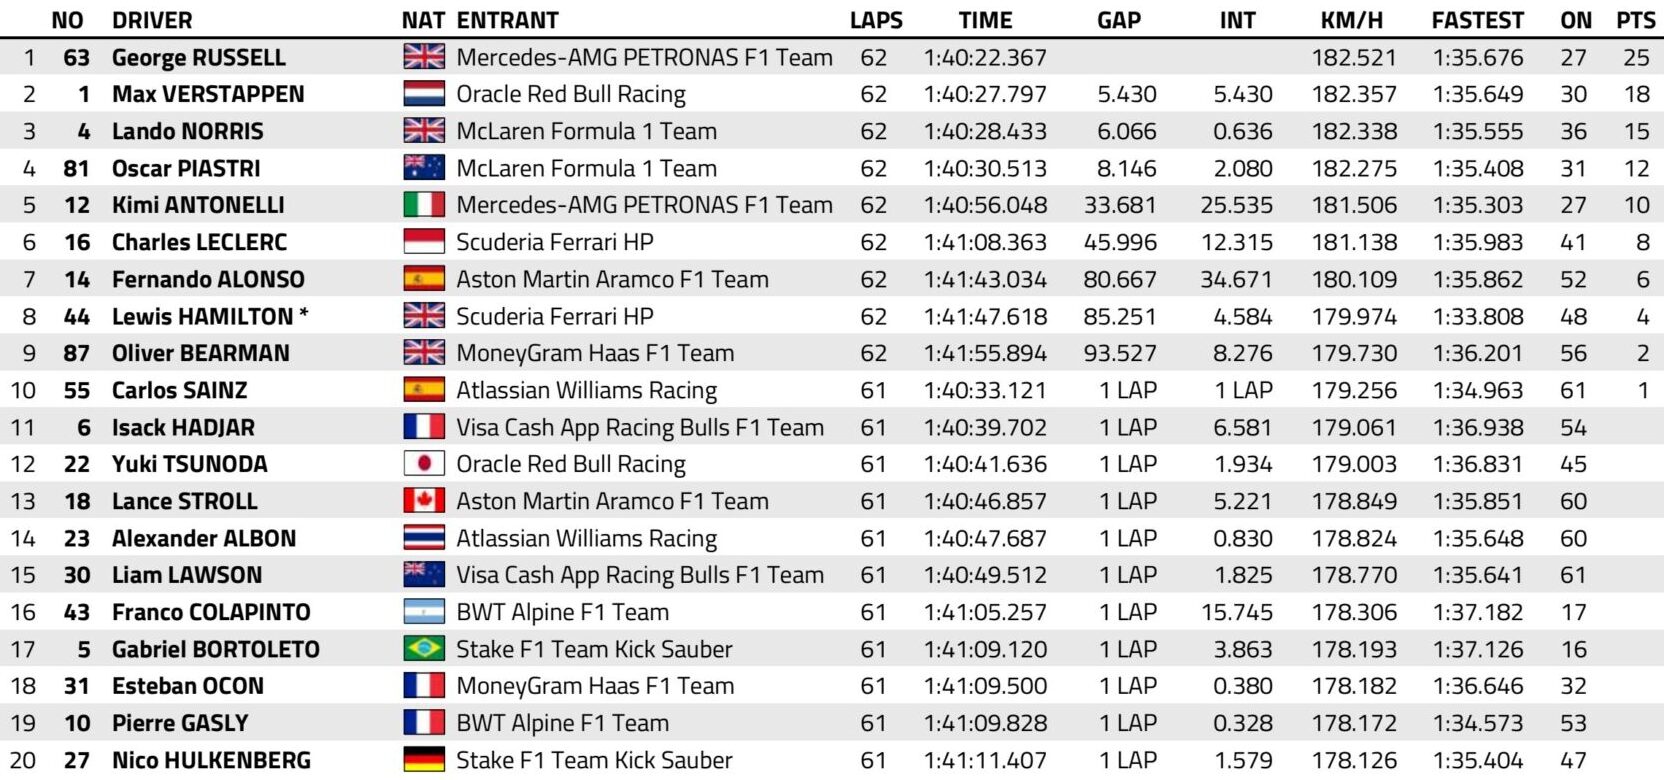Open driver name Lewis HAMILTON
Image resolution: width=1664 pixels, height=780 pixels.
203,316
